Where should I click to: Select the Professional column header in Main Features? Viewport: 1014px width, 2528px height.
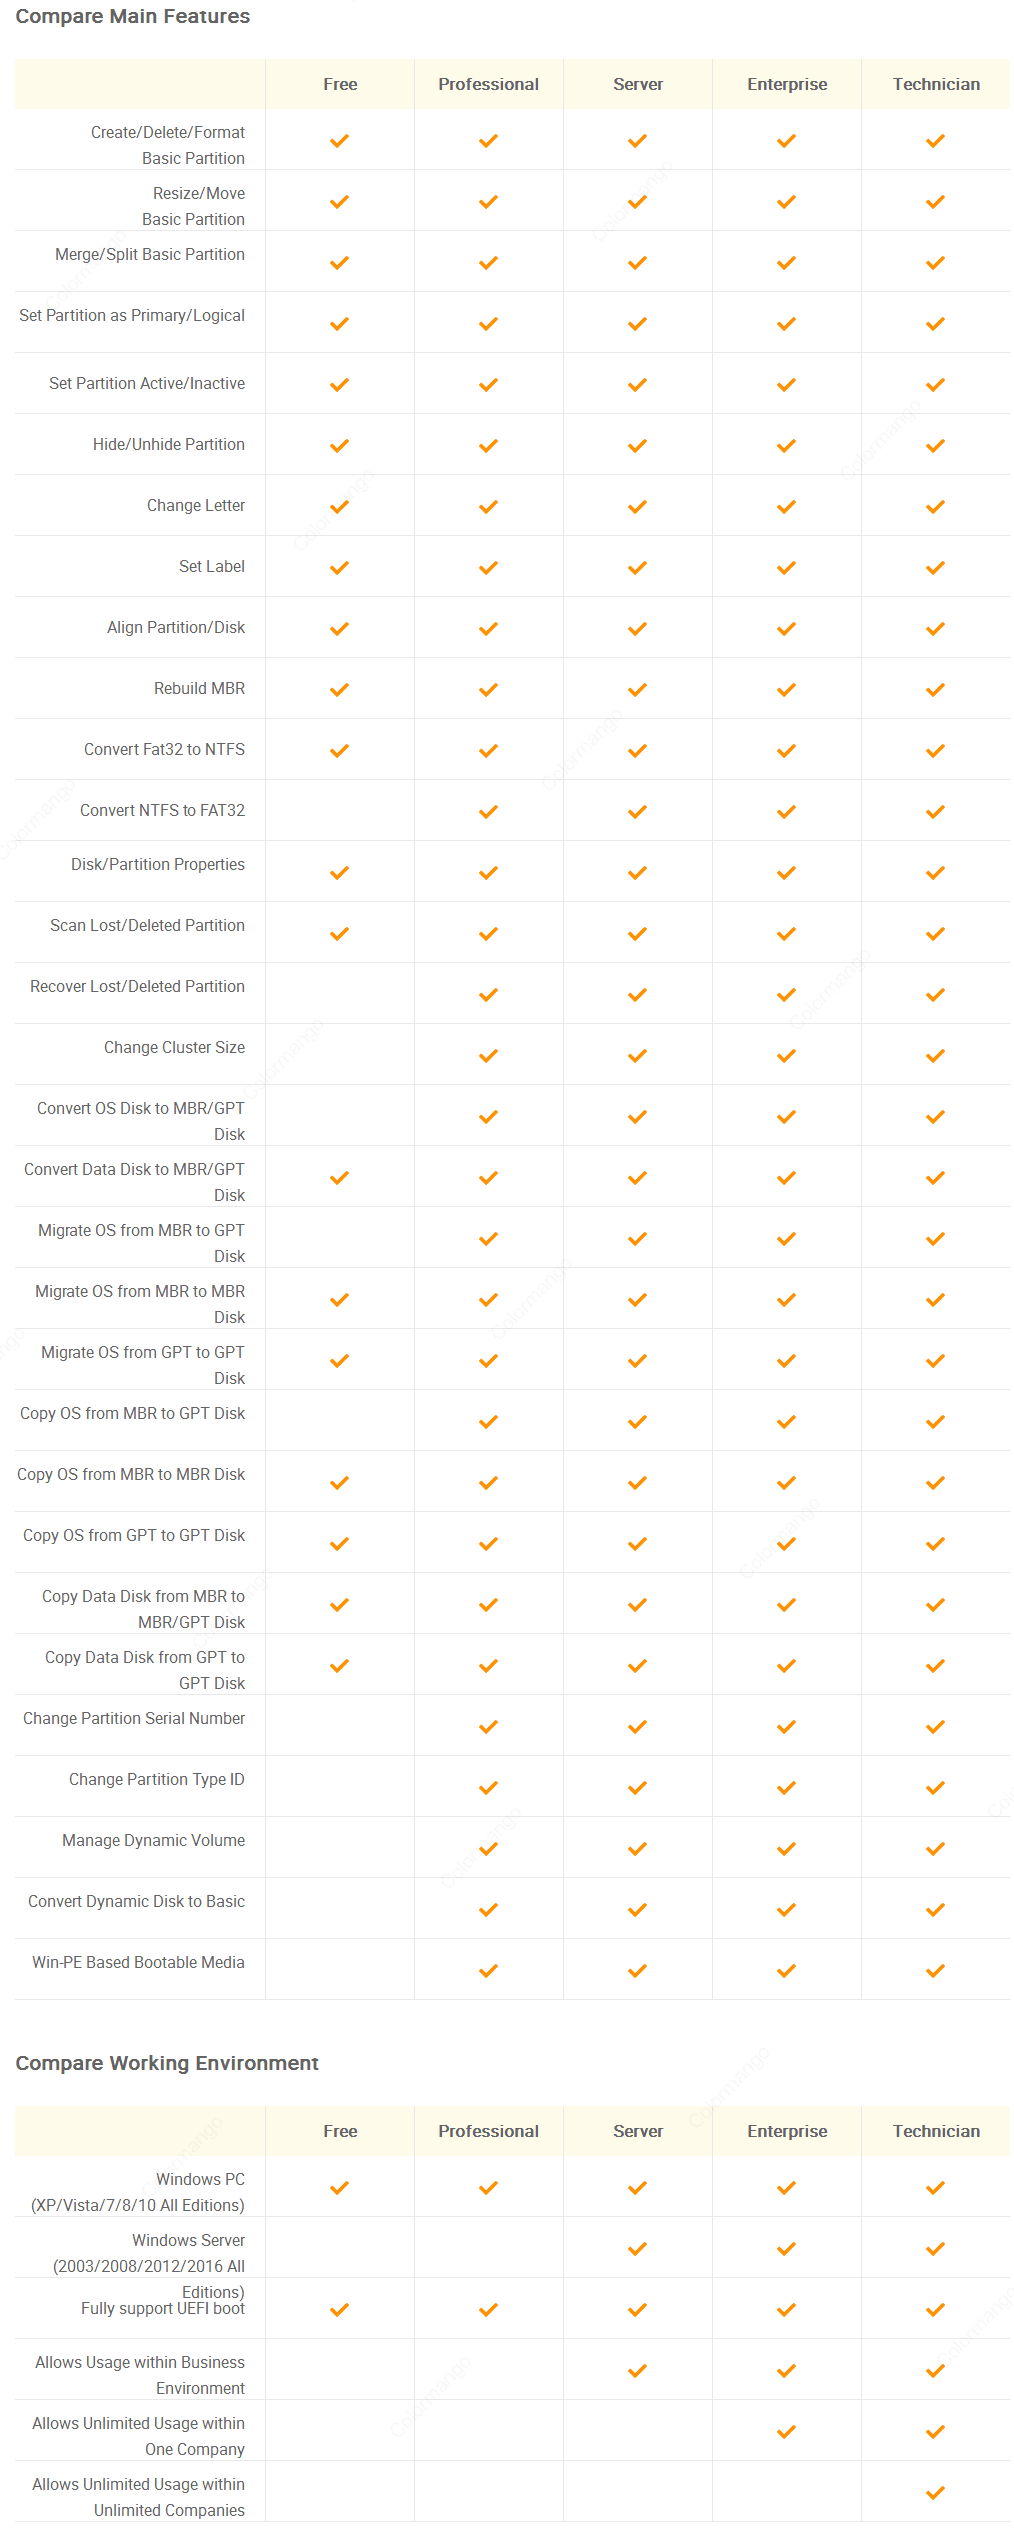pyautogui.click(x=488, y=84)
